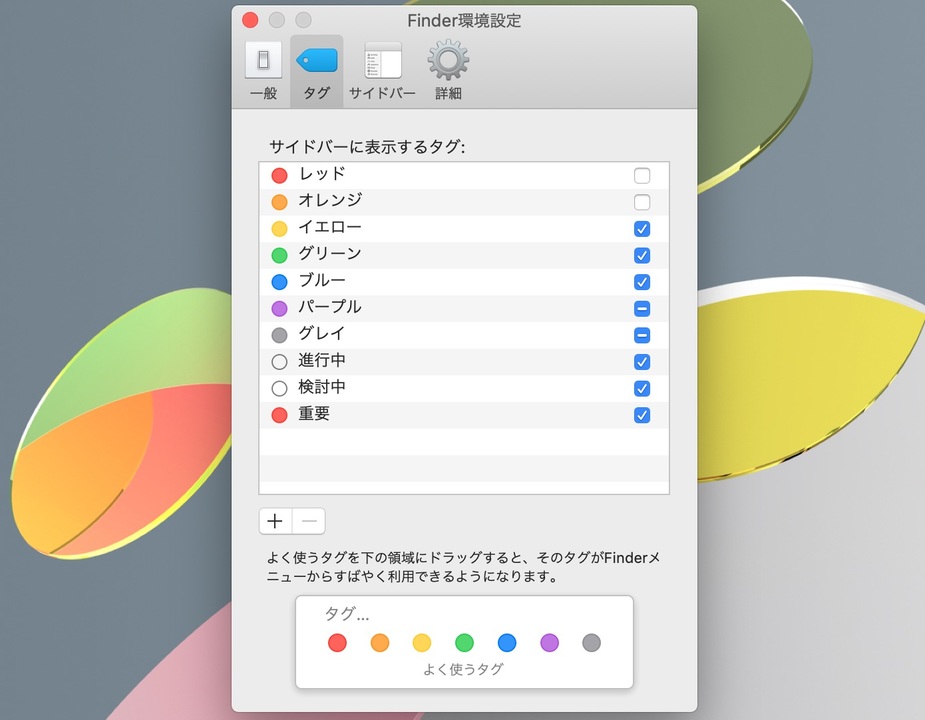Open the 一般 preferences pane
The width and height of the screenshot is (925, 720).
(x=263, y=71)
